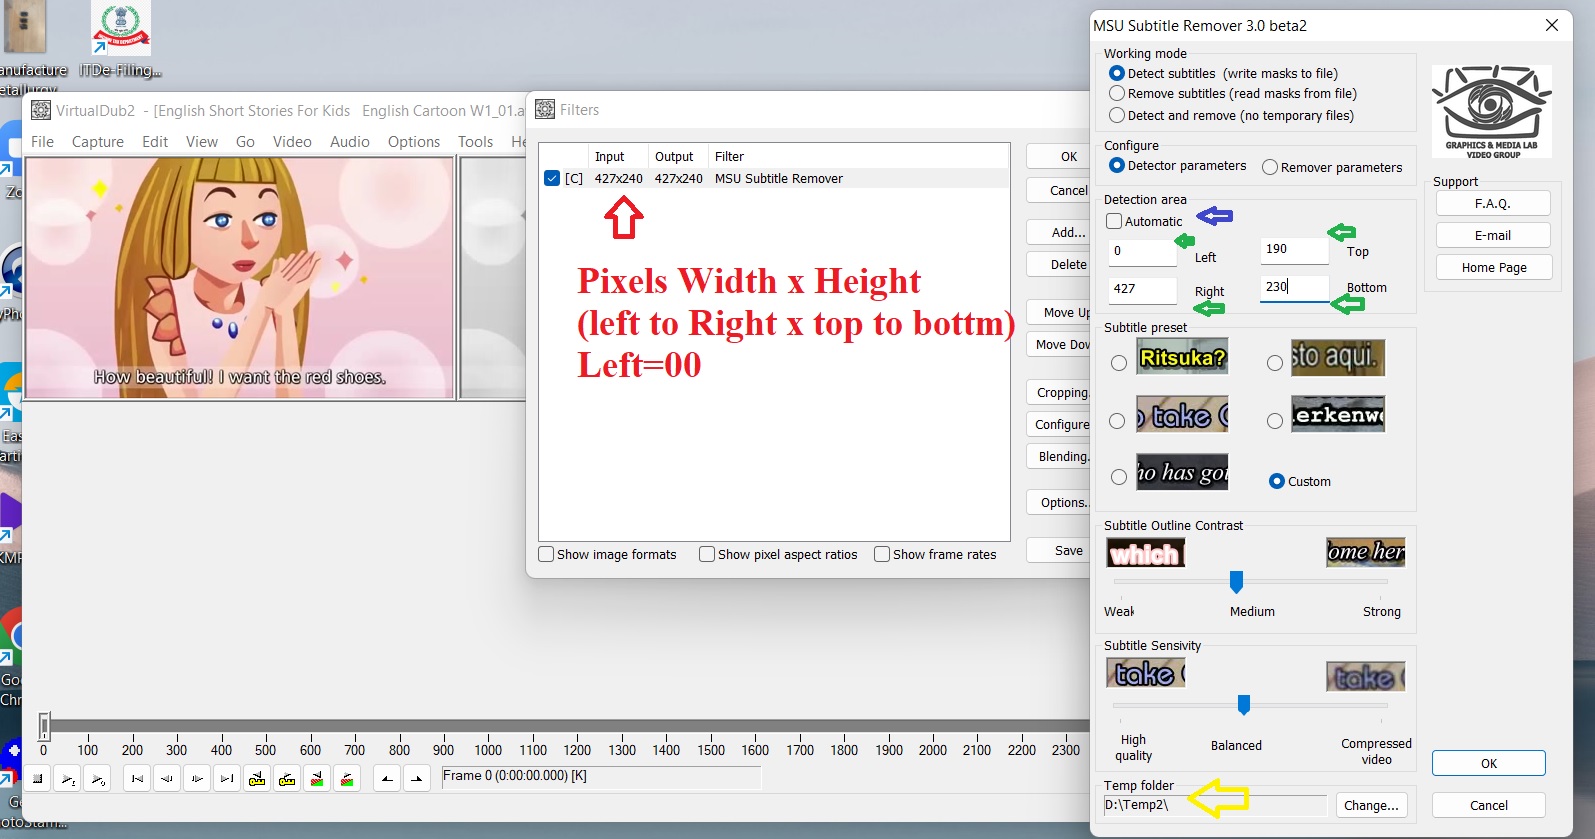Click the E-mail support button
The height and width of the screenshot is (839, 1595).
(1493, 235)
